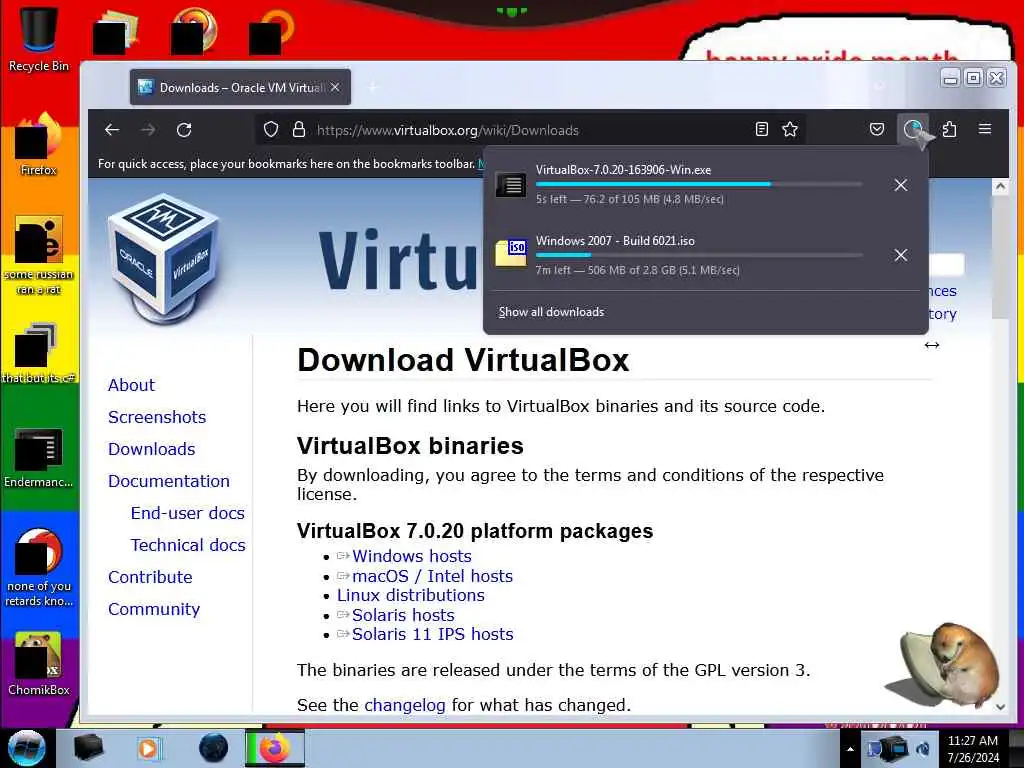
Task: Click the site padlock security icon
Action: (x=299, y=129)
